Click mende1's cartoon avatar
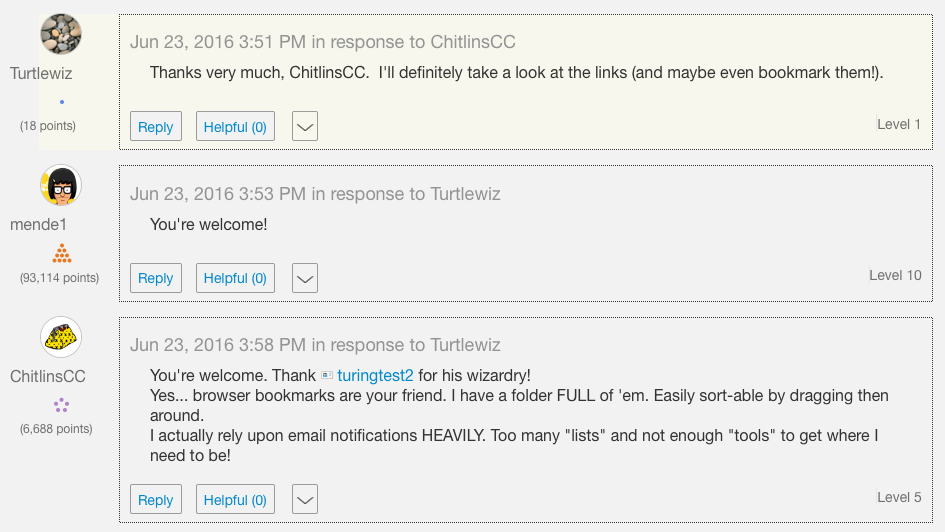This screenshot has height=532, width=945. 61,186
